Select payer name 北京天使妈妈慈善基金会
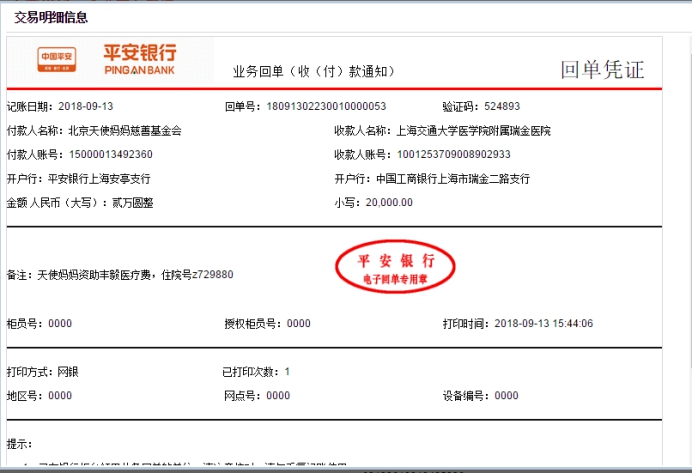Viewport: 692px width, 473px height. point(125,131)
